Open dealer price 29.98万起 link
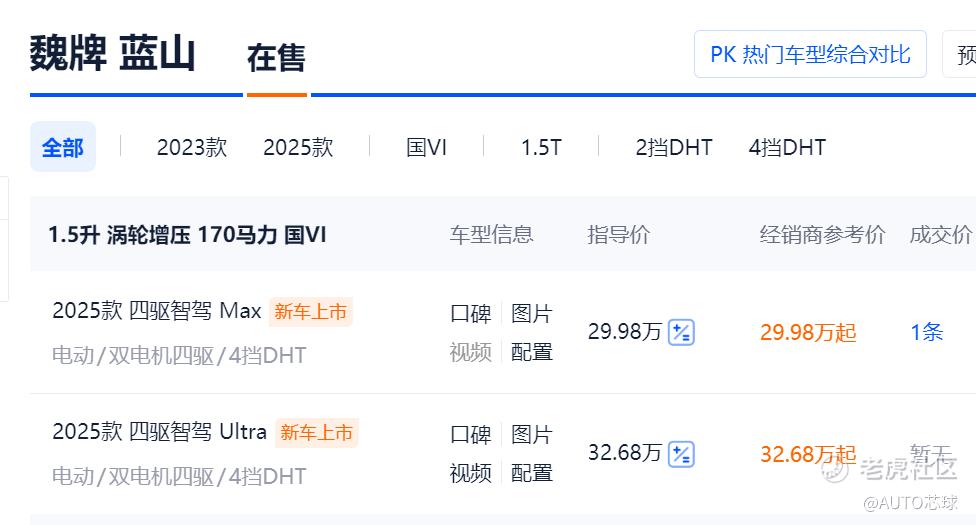This screenshot has width=976, height=525. click(x=808, y=332)
